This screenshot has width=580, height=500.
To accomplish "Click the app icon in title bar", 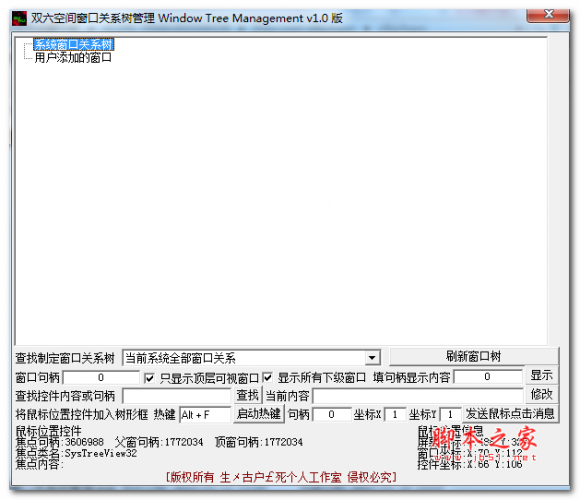I will pyautogui.click(x=19, y=18).
